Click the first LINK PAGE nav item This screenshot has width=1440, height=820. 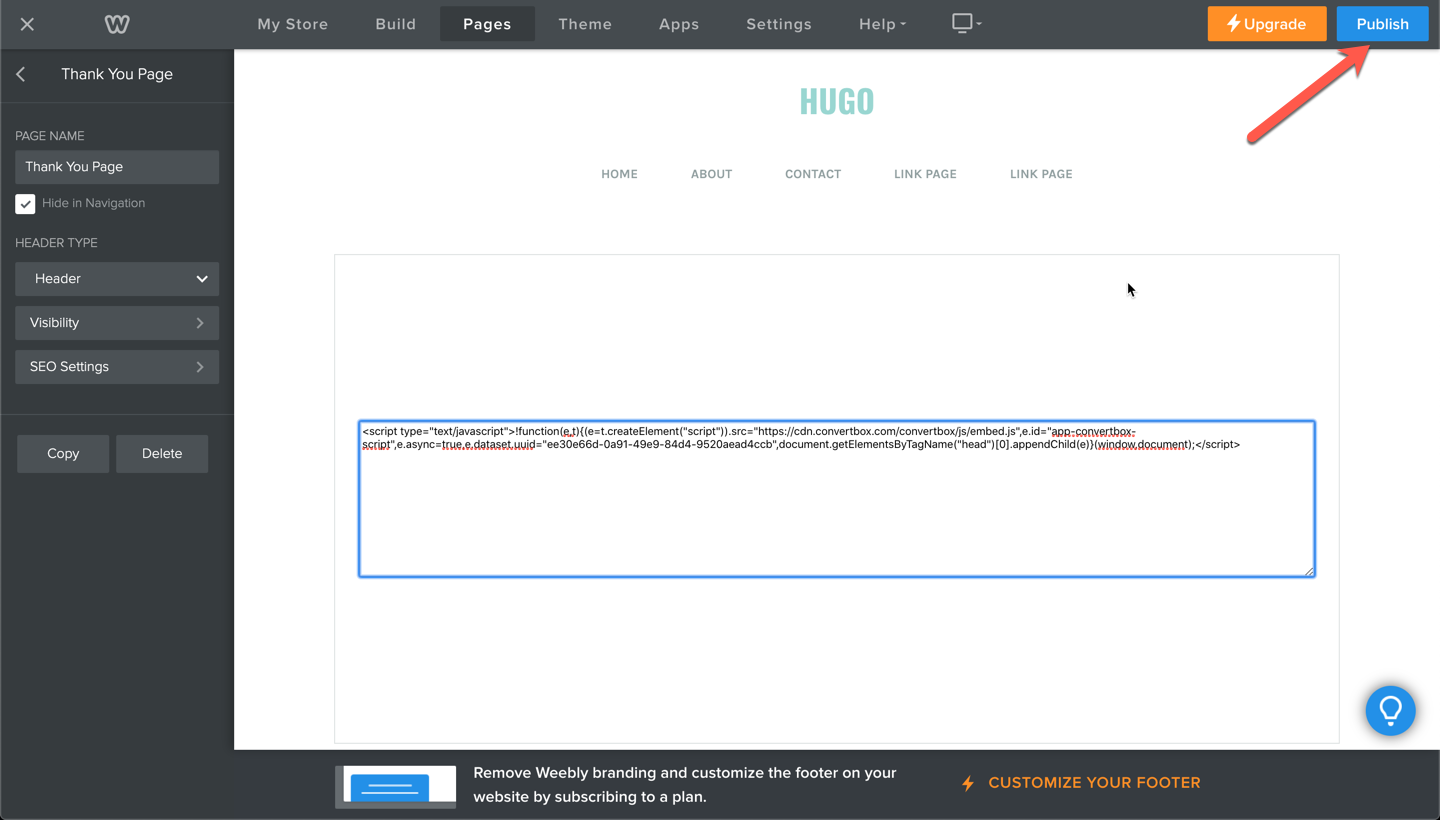click(925, 174)
